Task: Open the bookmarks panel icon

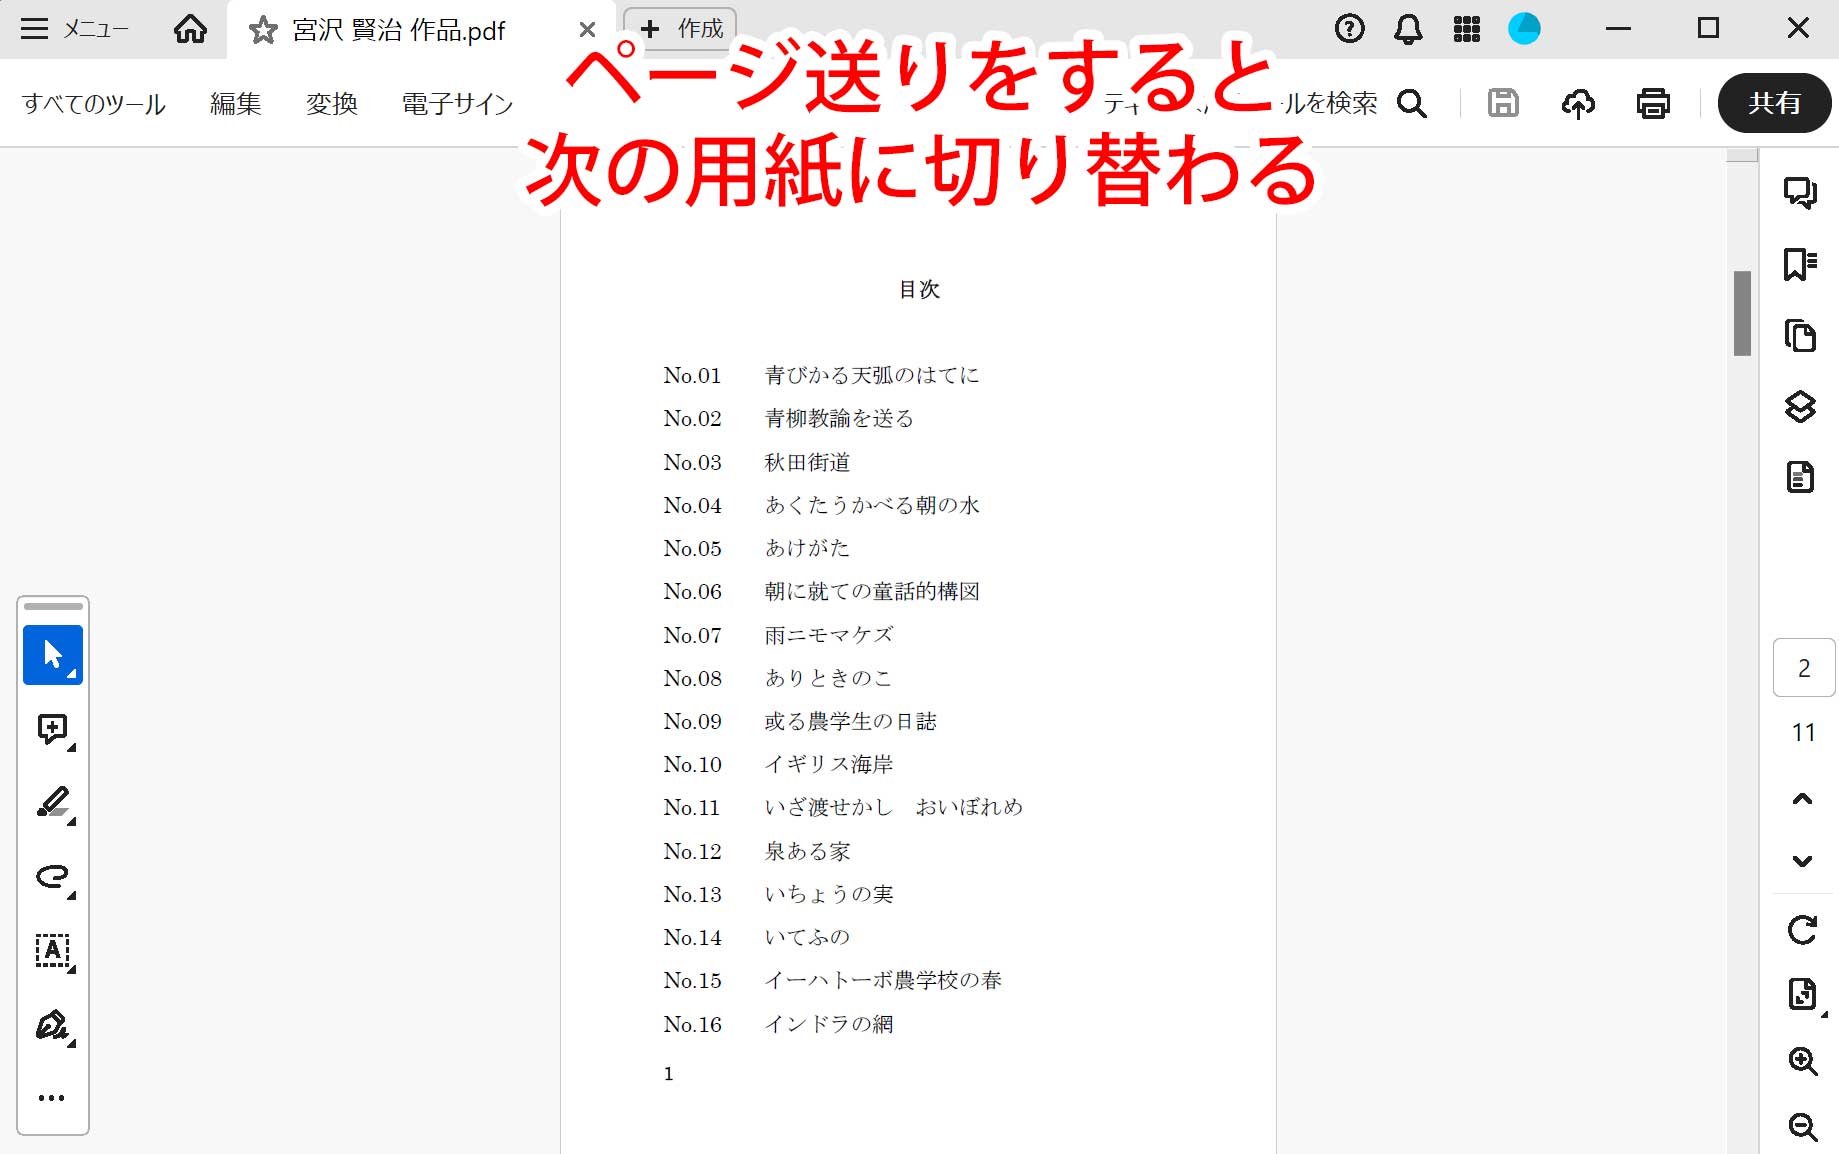Action: [x=1800, y=264]
